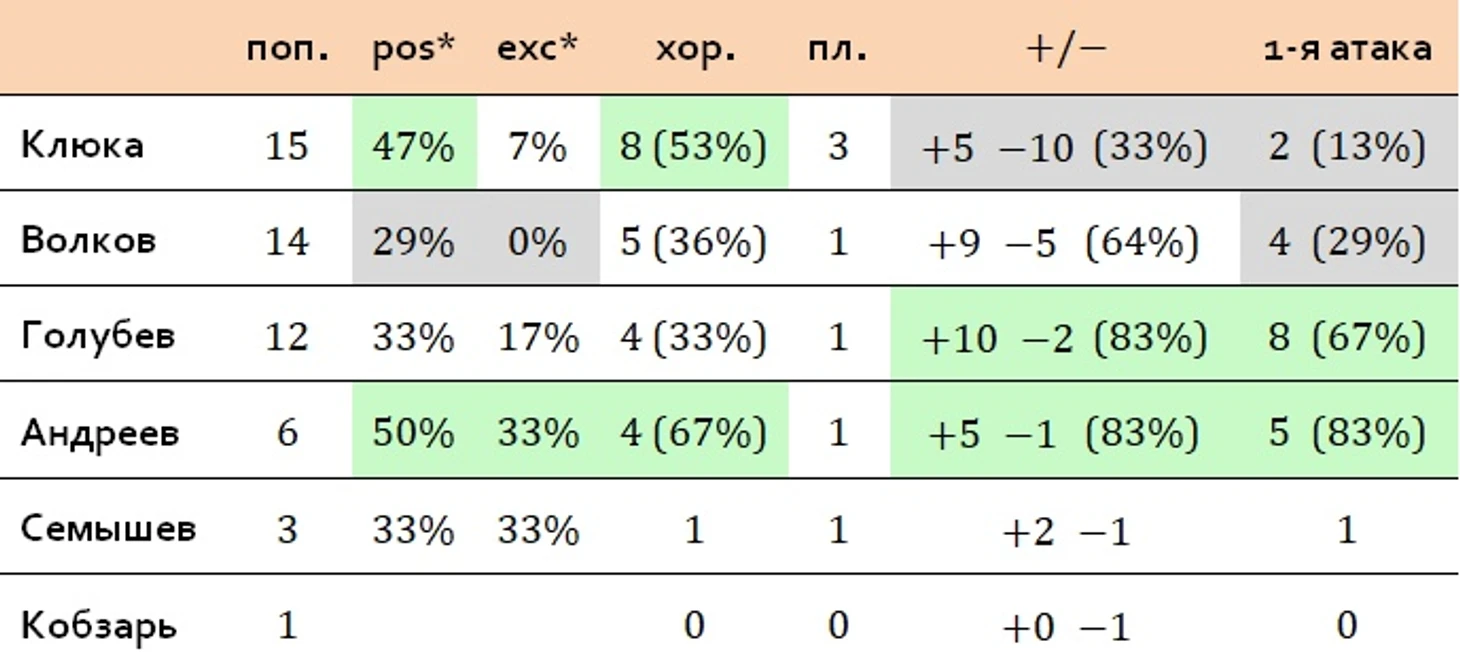Select Андреев's green "4 (67%)" cell
This screenshot has height=667, width=1460.
[x=694, y=433]
